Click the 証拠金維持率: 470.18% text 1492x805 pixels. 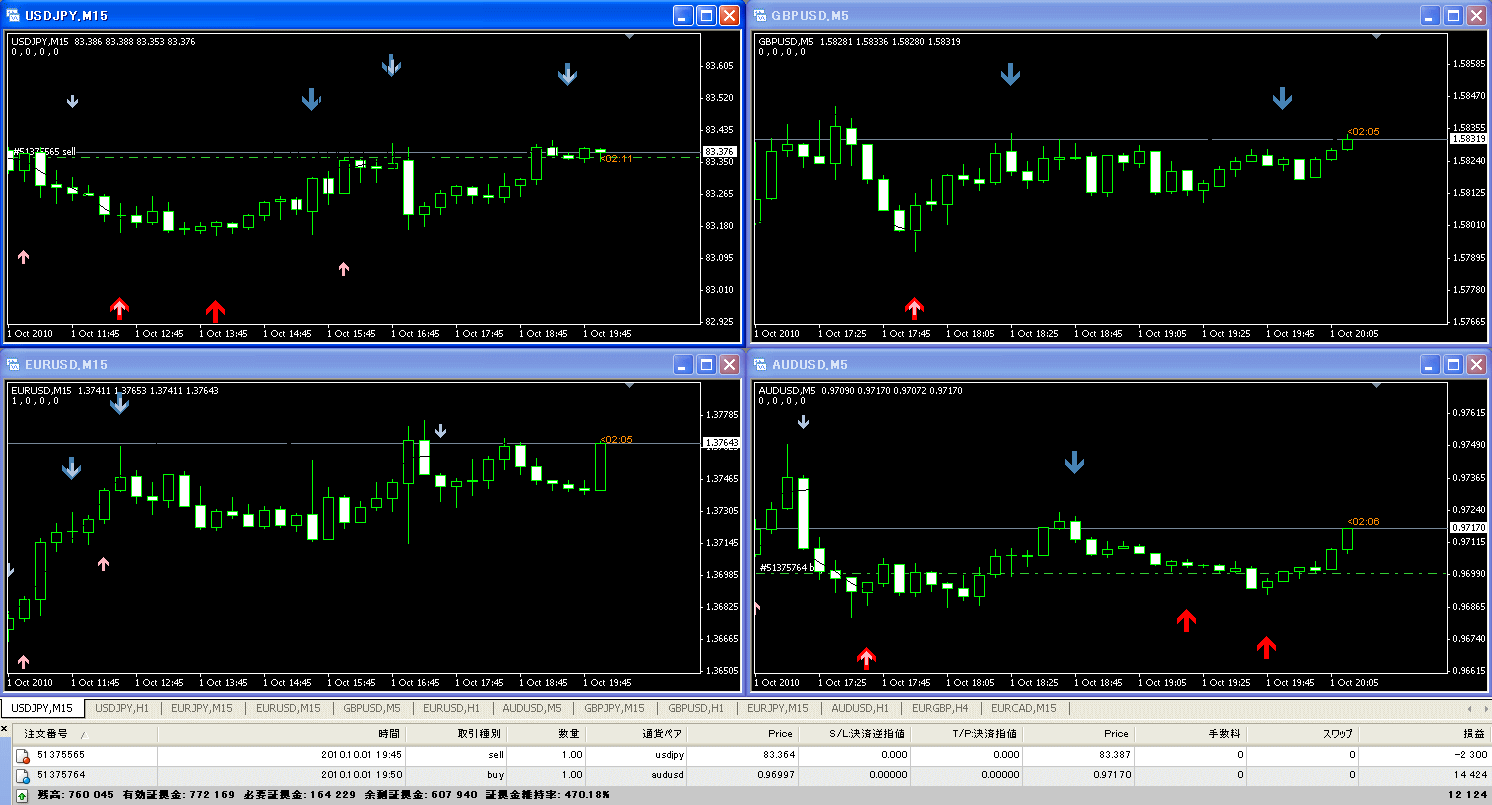click(547, 794)
